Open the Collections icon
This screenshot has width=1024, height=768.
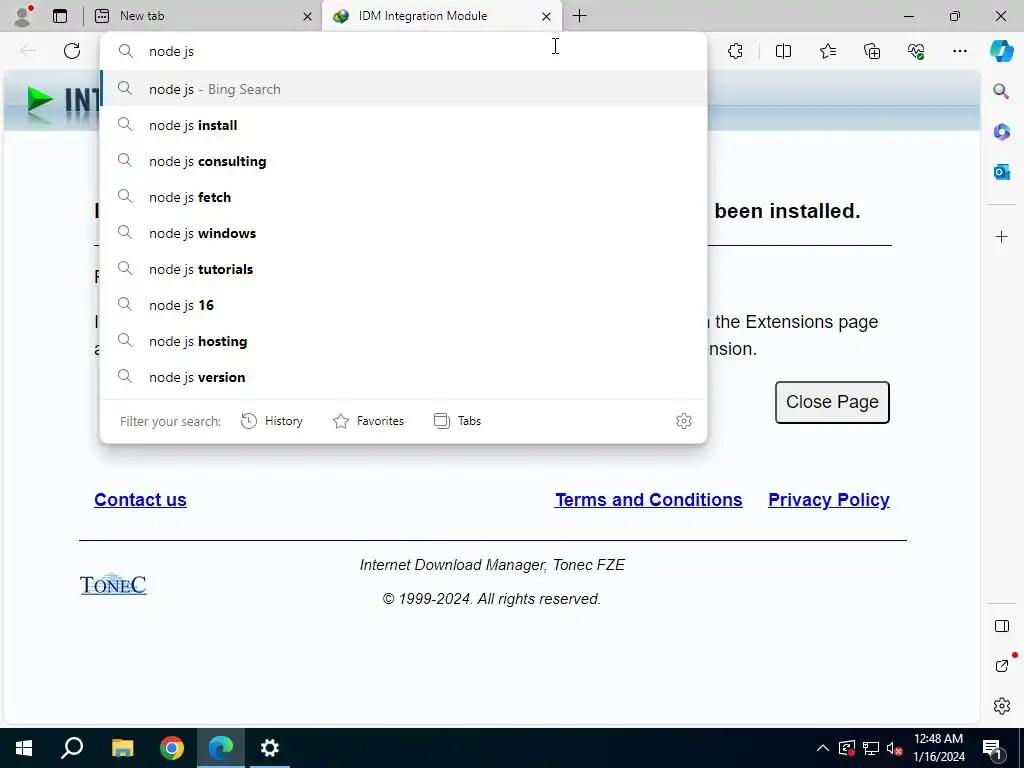click(872, 51)
